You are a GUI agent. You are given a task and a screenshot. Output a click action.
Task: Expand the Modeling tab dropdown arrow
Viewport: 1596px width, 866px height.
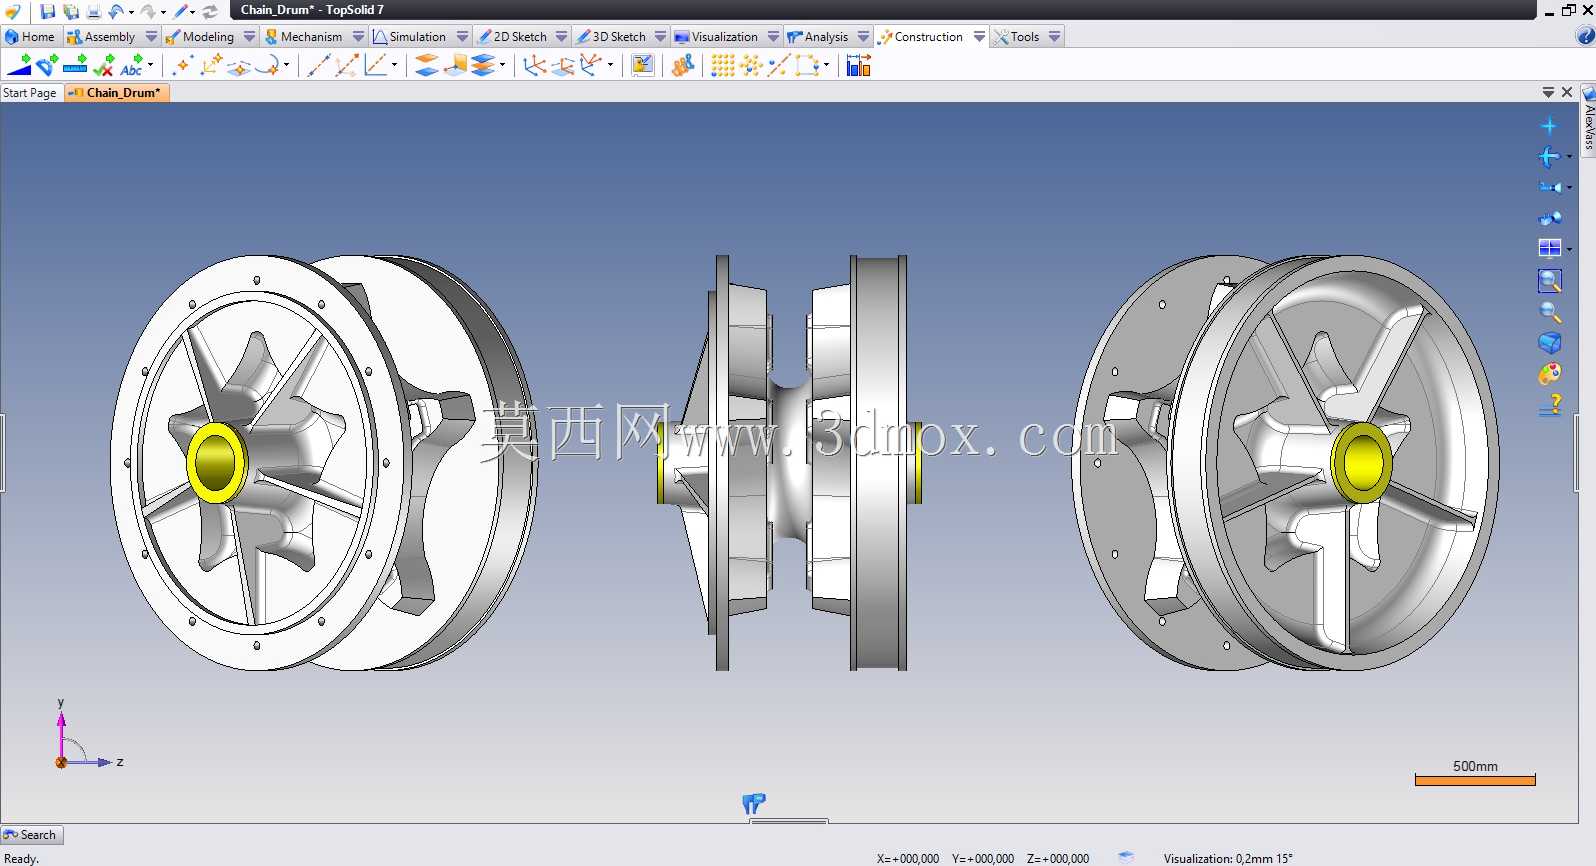tap(250, 37)
